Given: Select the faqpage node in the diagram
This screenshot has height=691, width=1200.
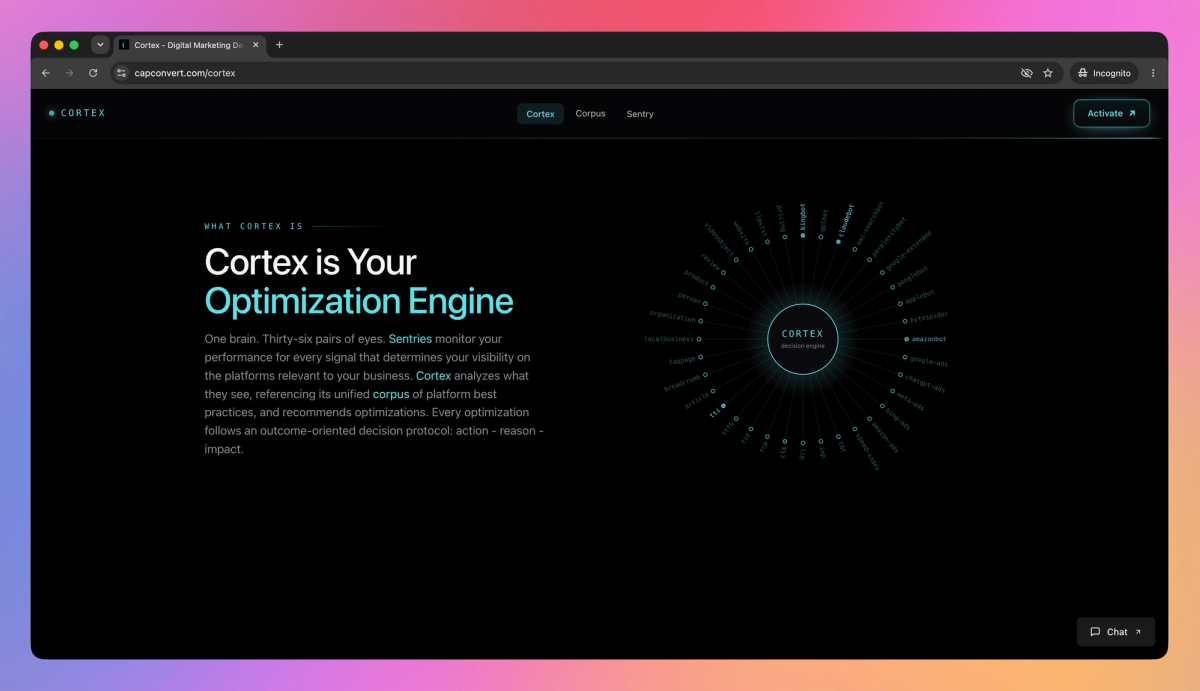Looking at the screenshot, I should tap(685, 360).
